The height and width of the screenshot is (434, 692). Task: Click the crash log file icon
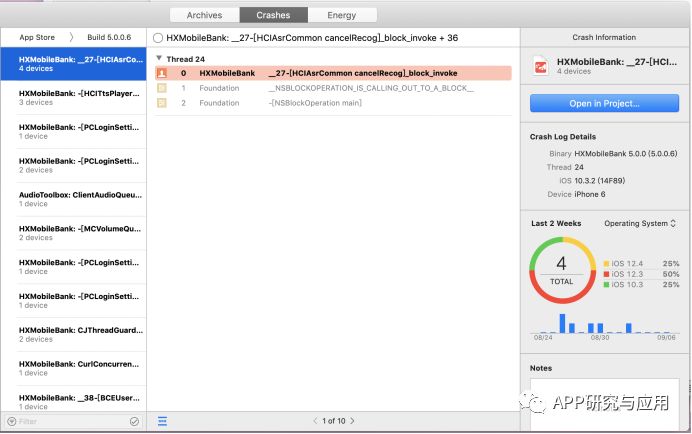point(541,66)
